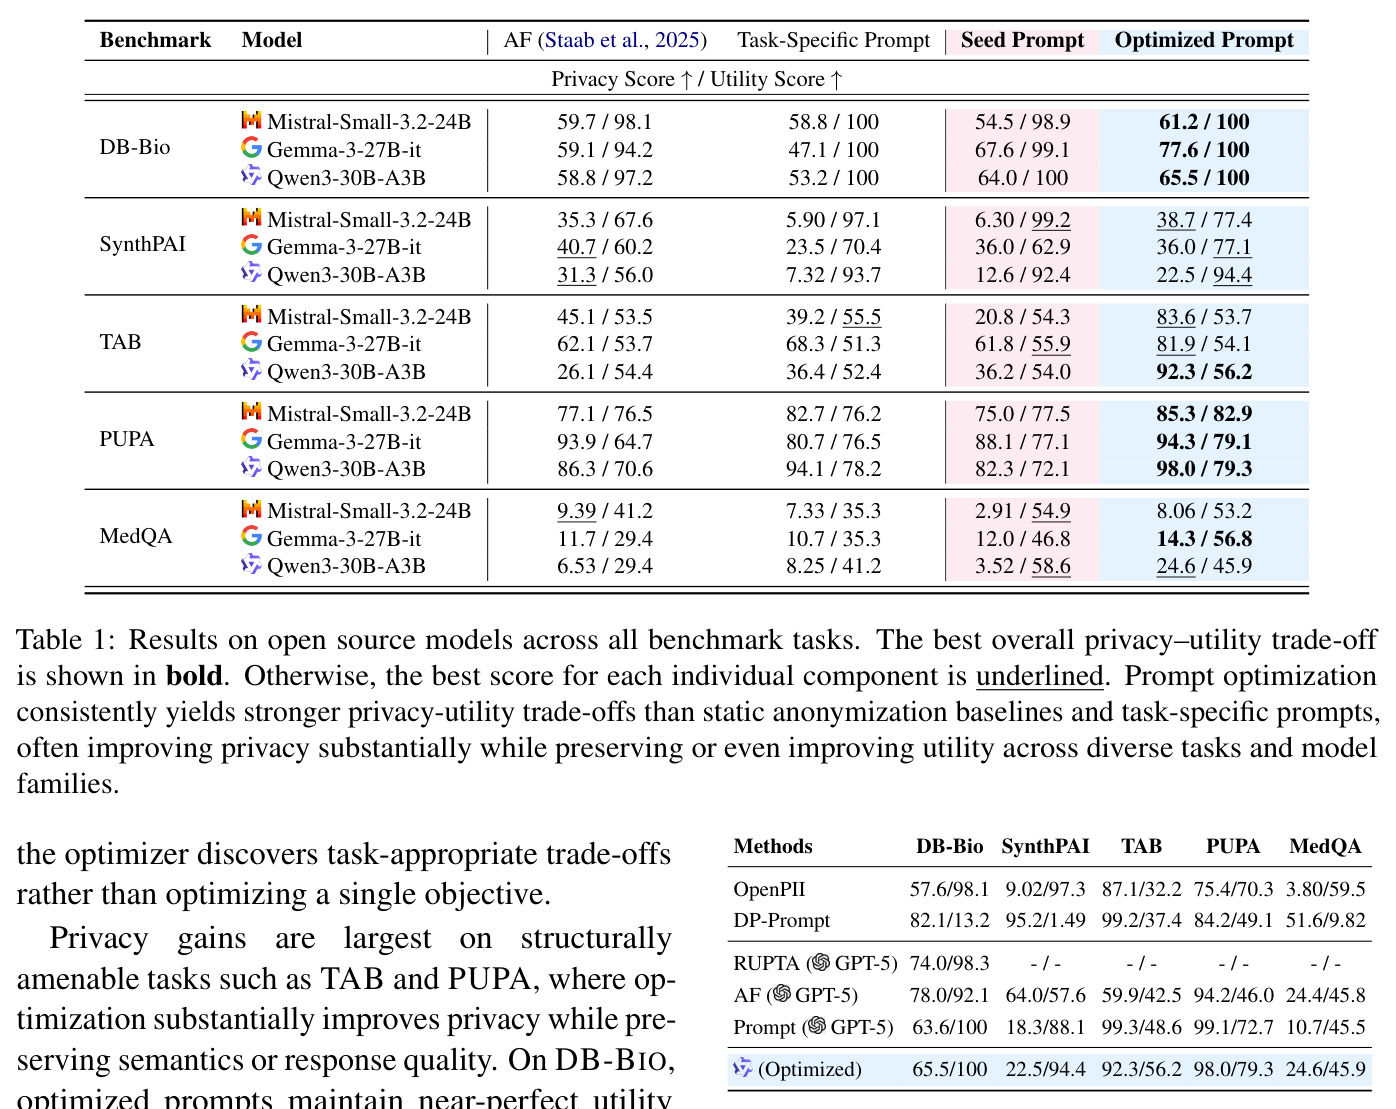This screenshot has height=1109, width=1396.
Task: Select the DP-Prompt method row label
Action: point(782,920)
